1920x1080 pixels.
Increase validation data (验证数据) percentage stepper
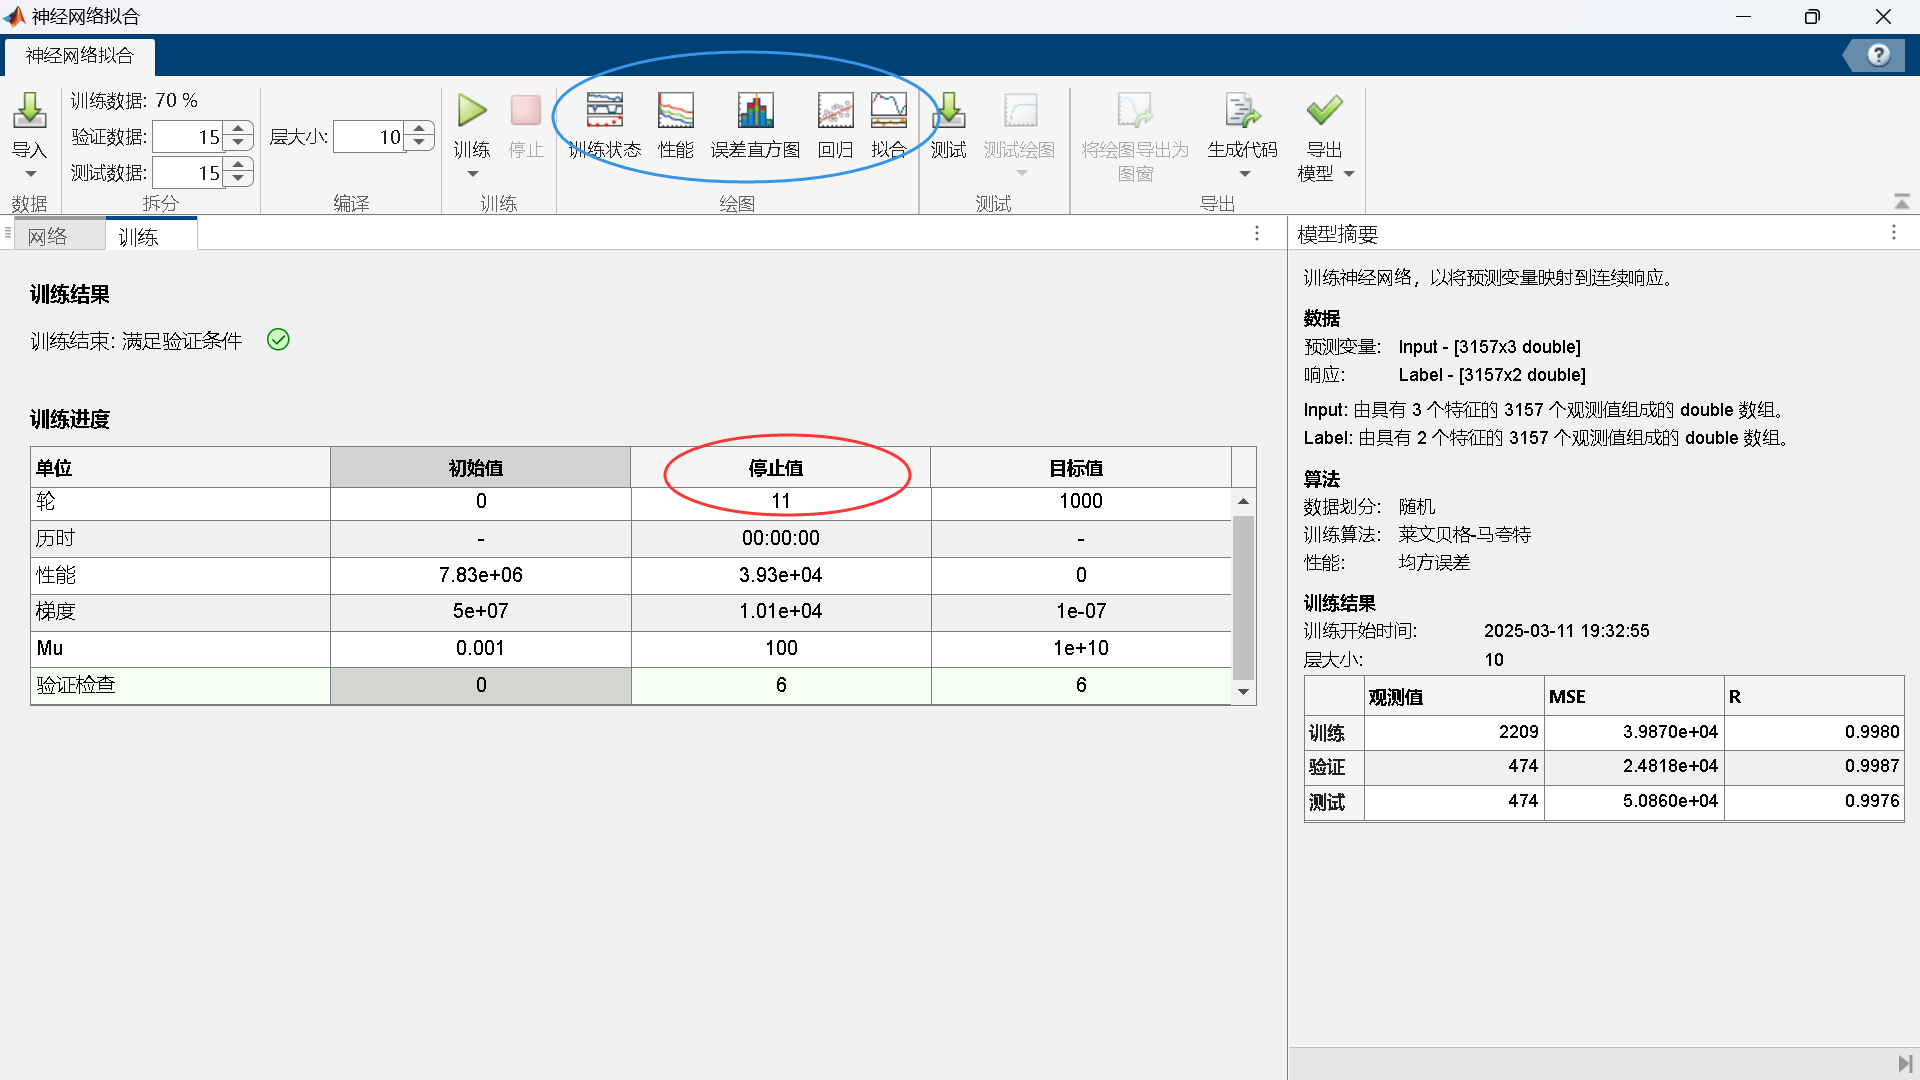click(238, 129)
